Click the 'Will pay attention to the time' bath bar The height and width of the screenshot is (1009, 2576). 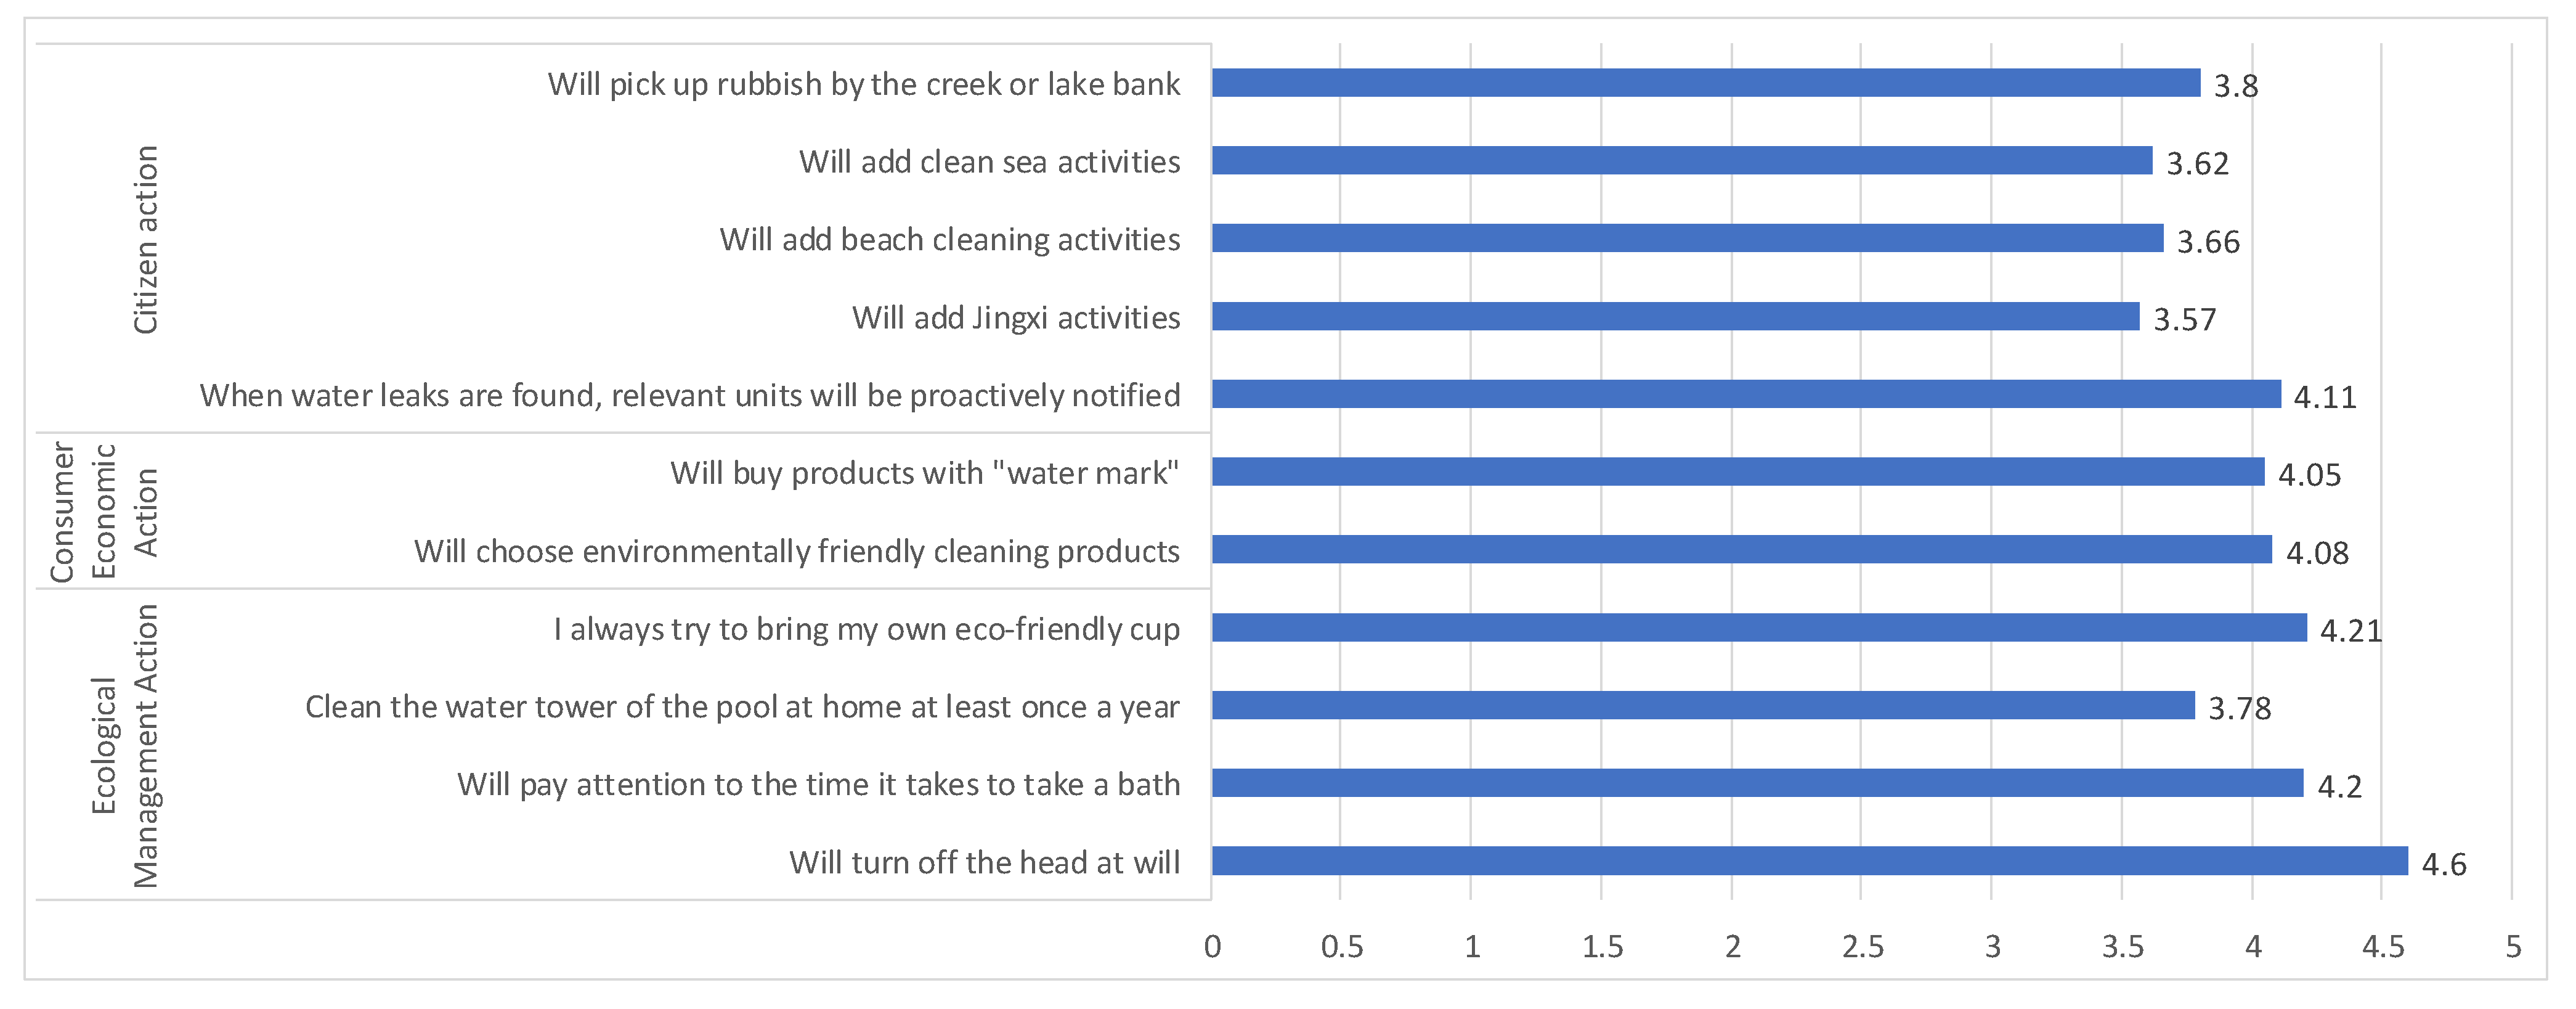[x=1758, y=783]
